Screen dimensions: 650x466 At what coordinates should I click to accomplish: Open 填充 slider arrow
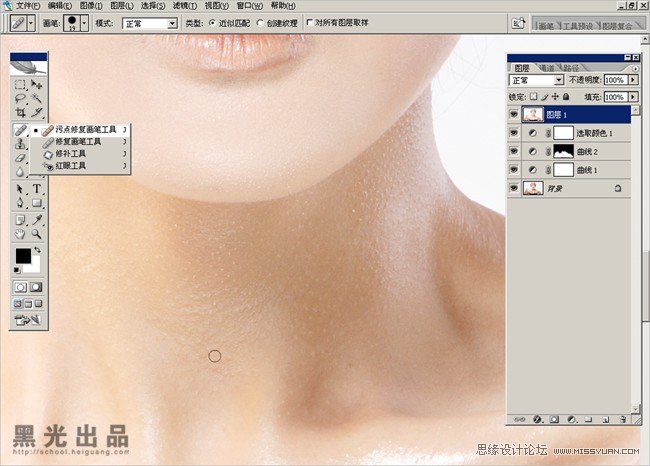pos(633,97)
